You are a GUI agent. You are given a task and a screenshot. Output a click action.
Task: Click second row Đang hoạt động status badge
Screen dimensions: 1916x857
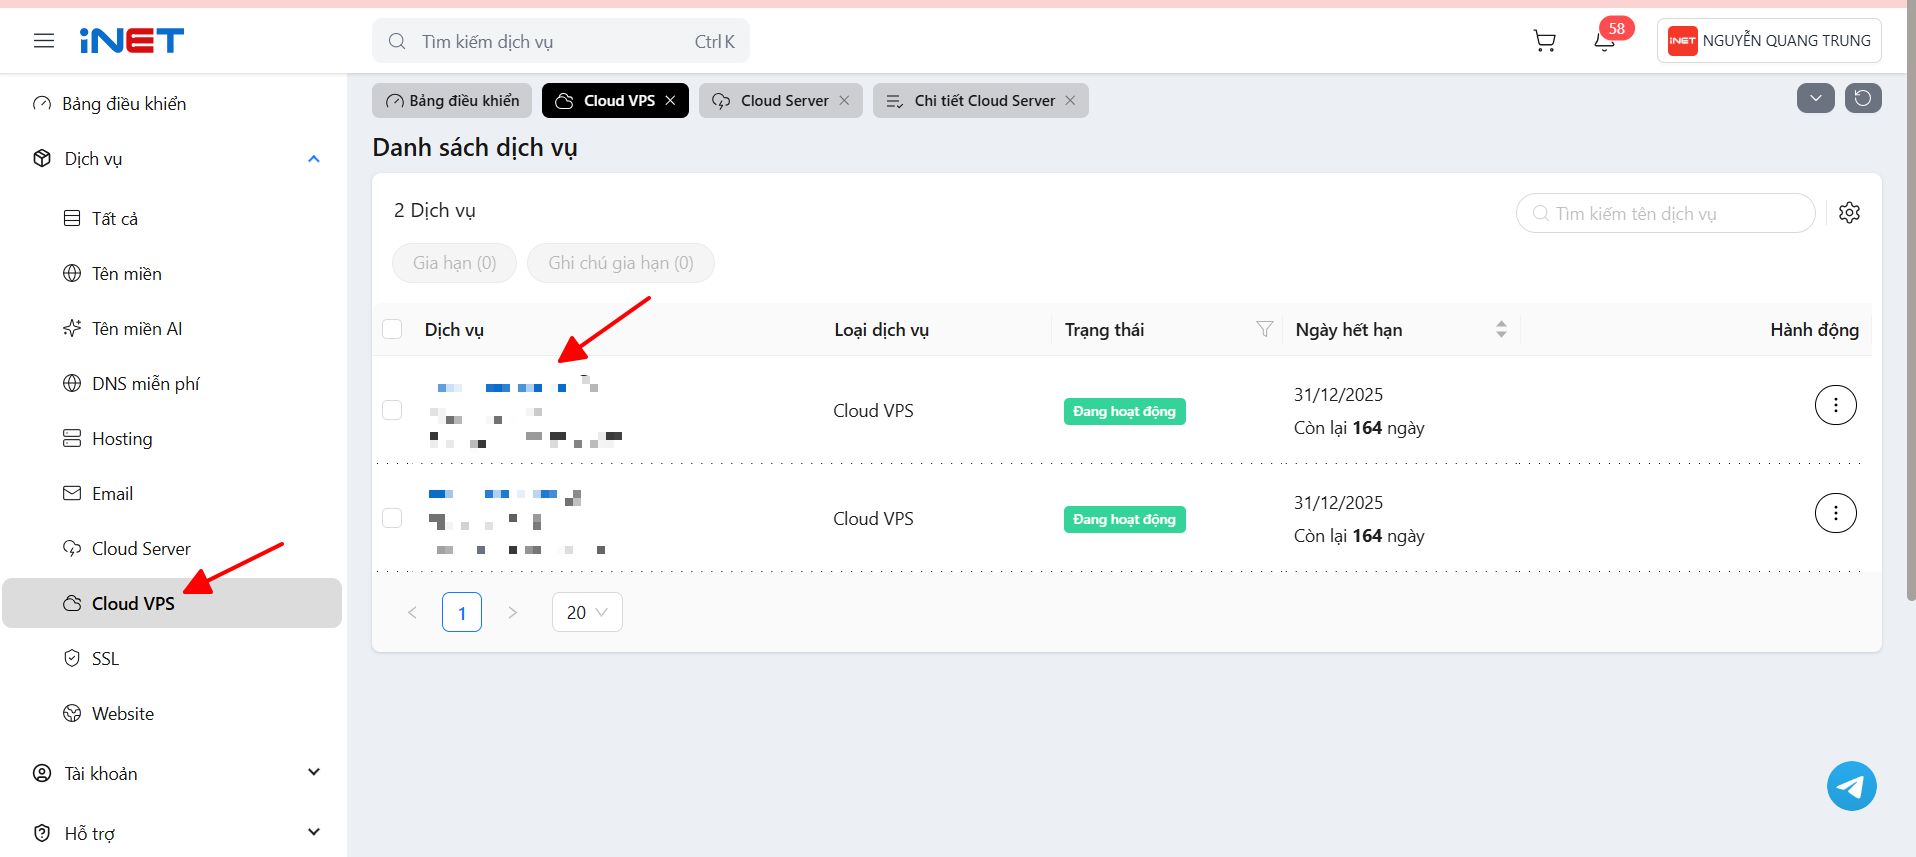click(1125, 519)
